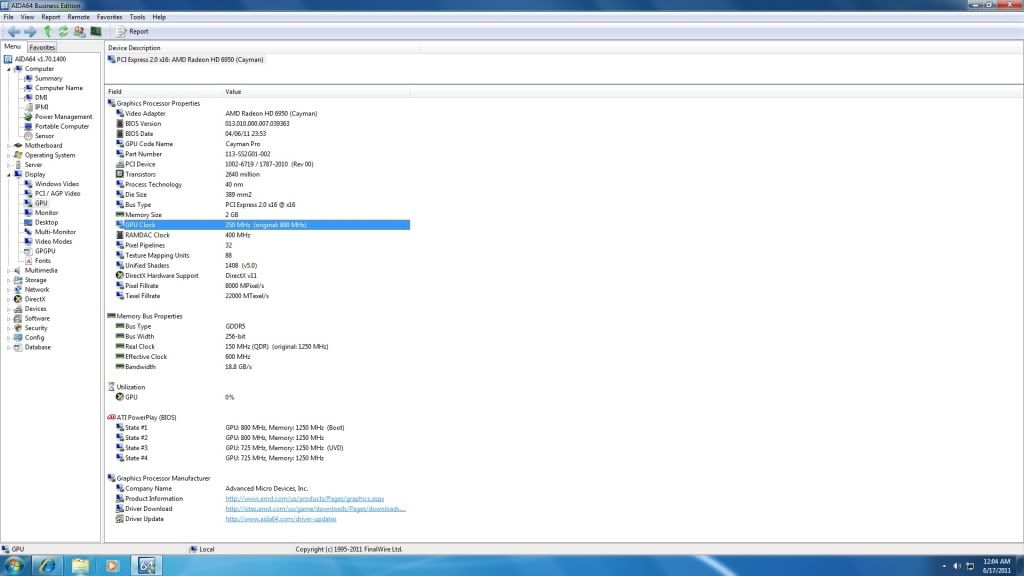Select the Fonts tree item

43,261
